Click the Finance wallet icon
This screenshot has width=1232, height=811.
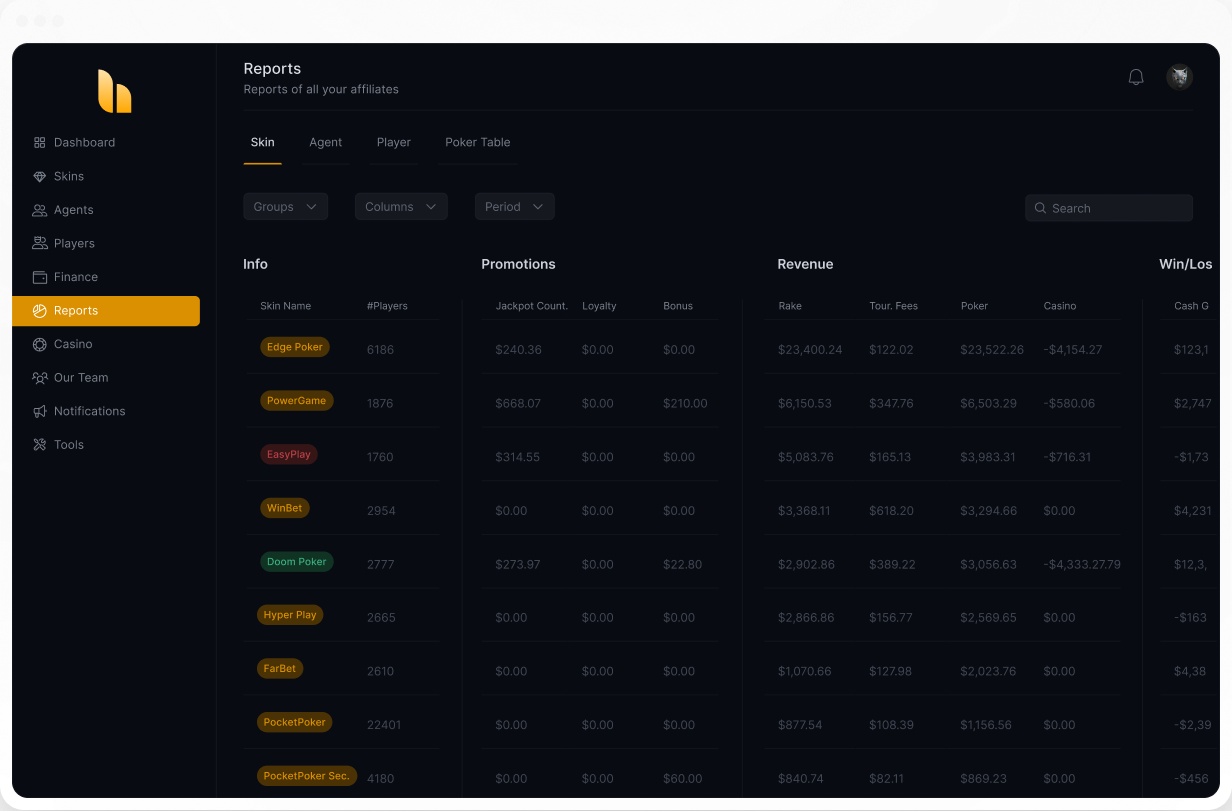click(40, 277)
